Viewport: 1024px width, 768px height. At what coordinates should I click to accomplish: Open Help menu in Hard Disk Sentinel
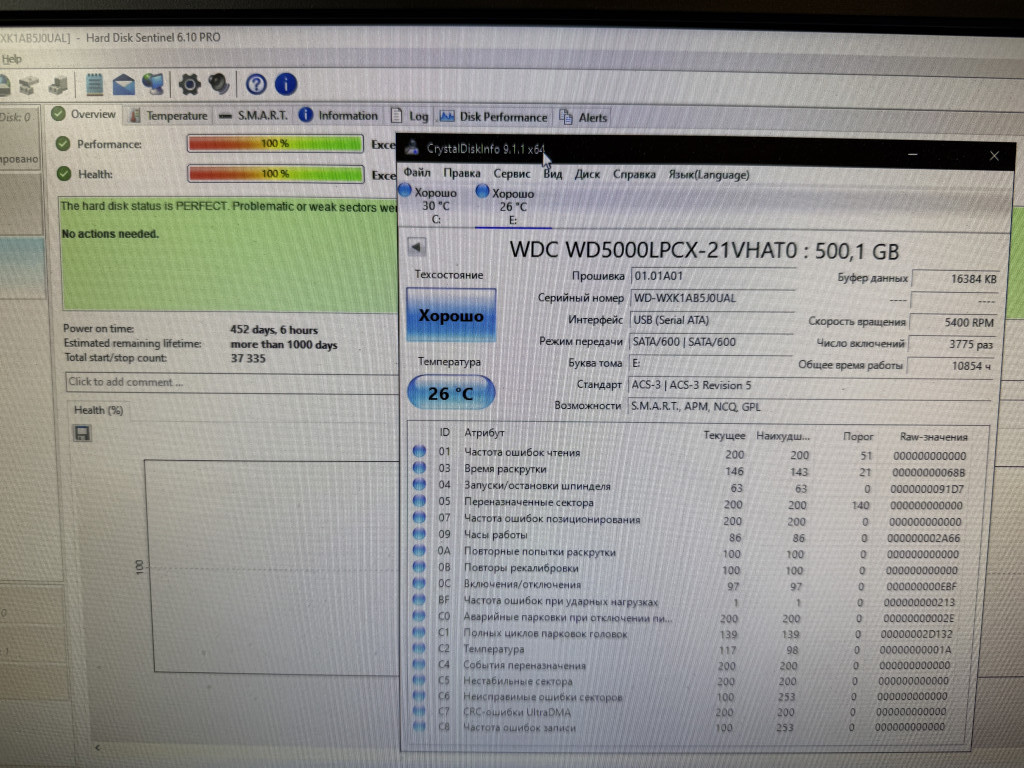pyautogui.click(x=11, y=59)
